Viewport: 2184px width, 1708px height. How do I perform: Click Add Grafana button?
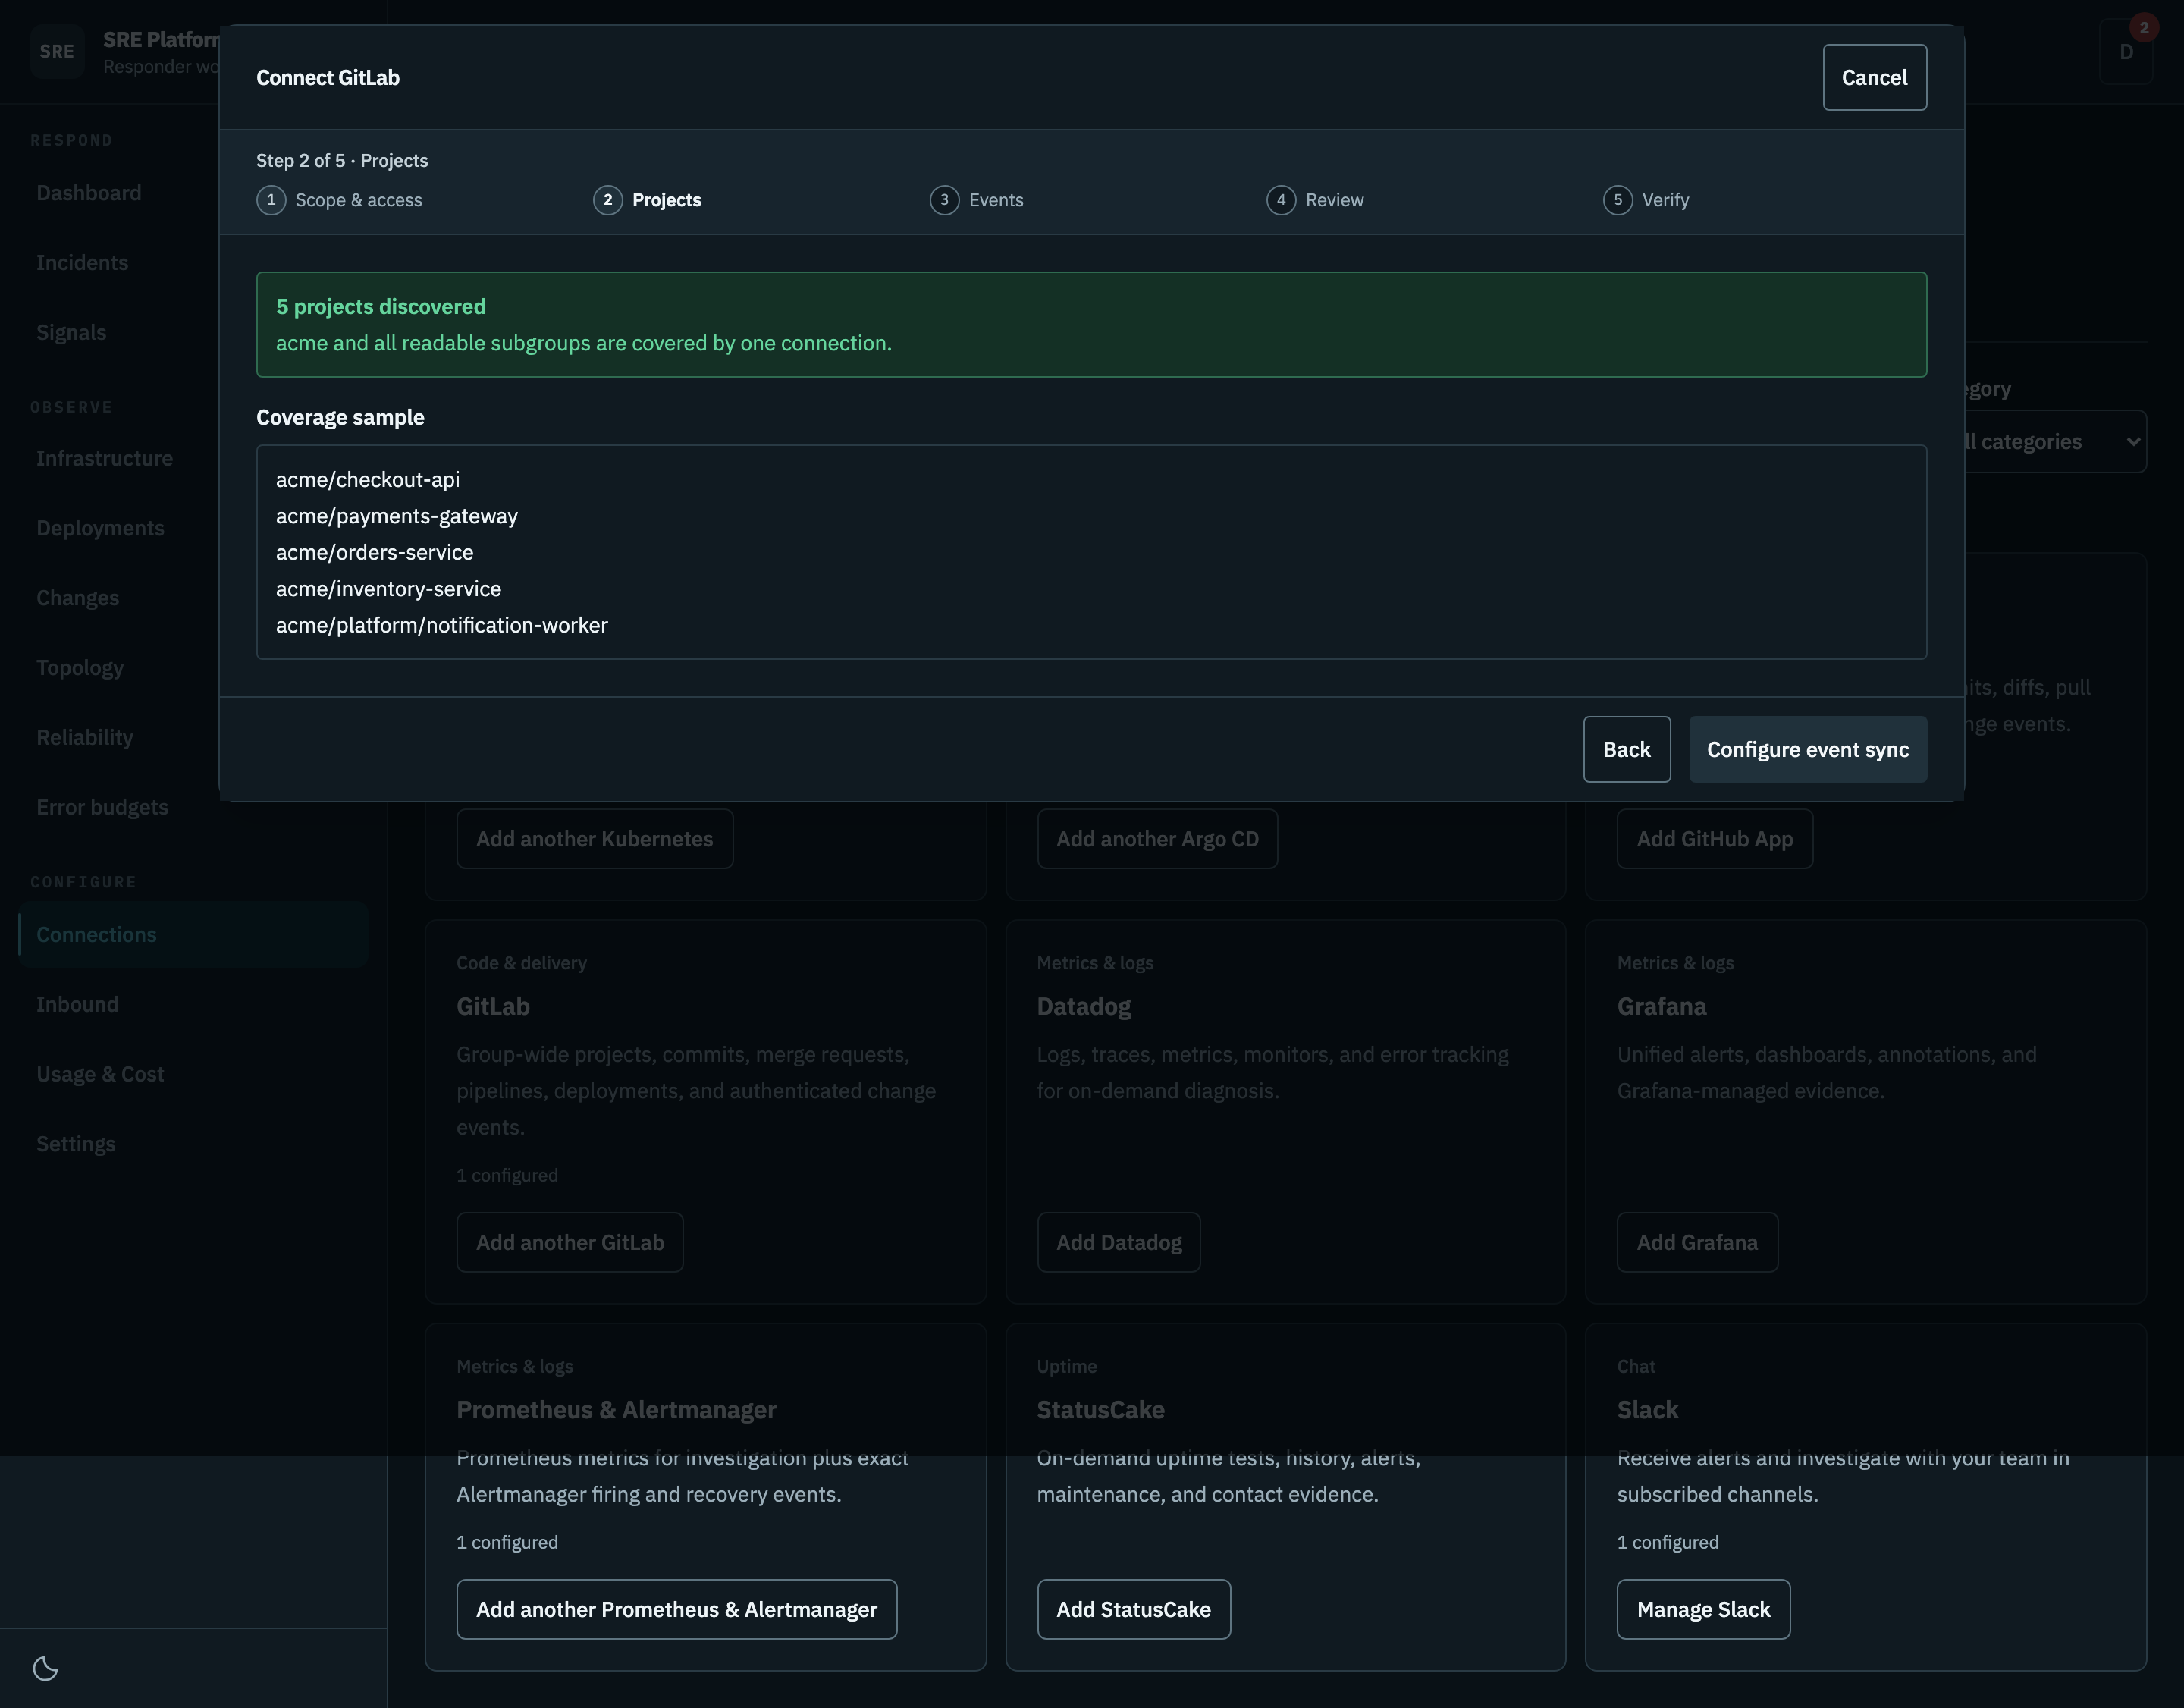pos(1697,1242)
